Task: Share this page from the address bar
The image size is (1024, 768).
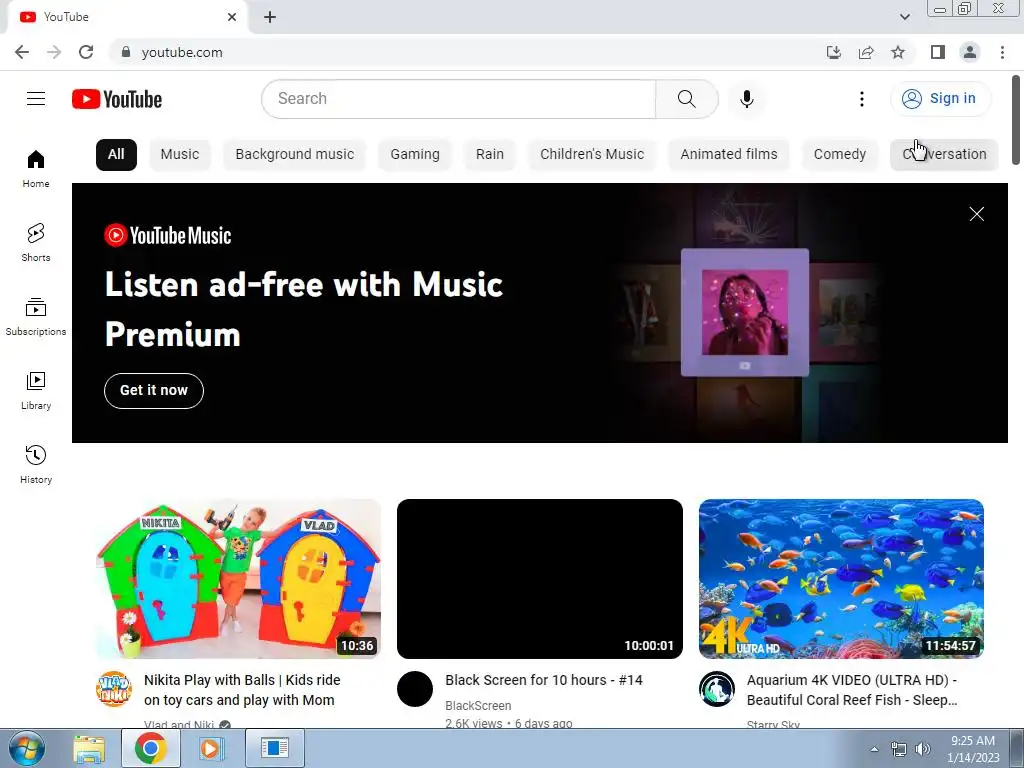Action: click(866, 52)
